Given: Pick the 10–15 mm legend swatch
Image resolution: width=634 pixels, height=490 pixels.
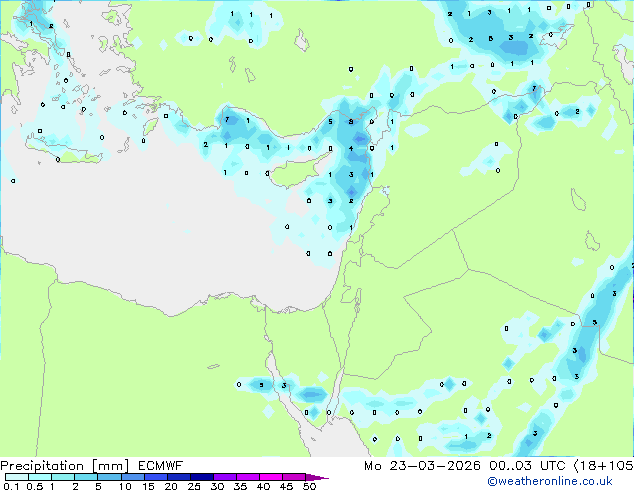Looking at the screenshot, I should (133, 477).
